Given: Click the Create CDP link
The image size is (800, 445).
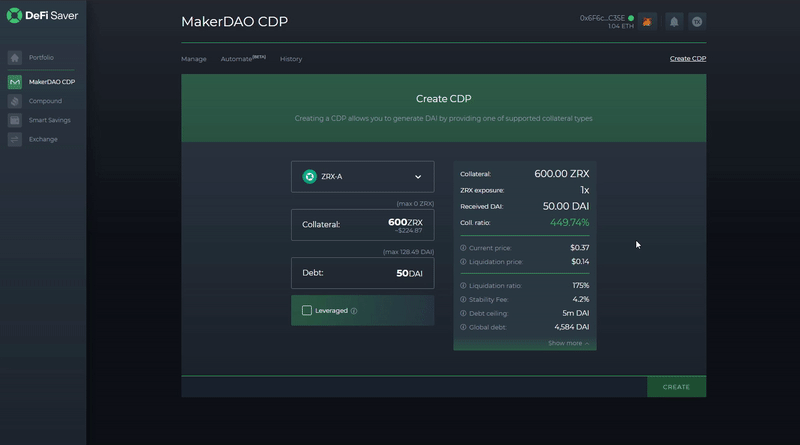Looking at the screenshot, I should point(688,59).
